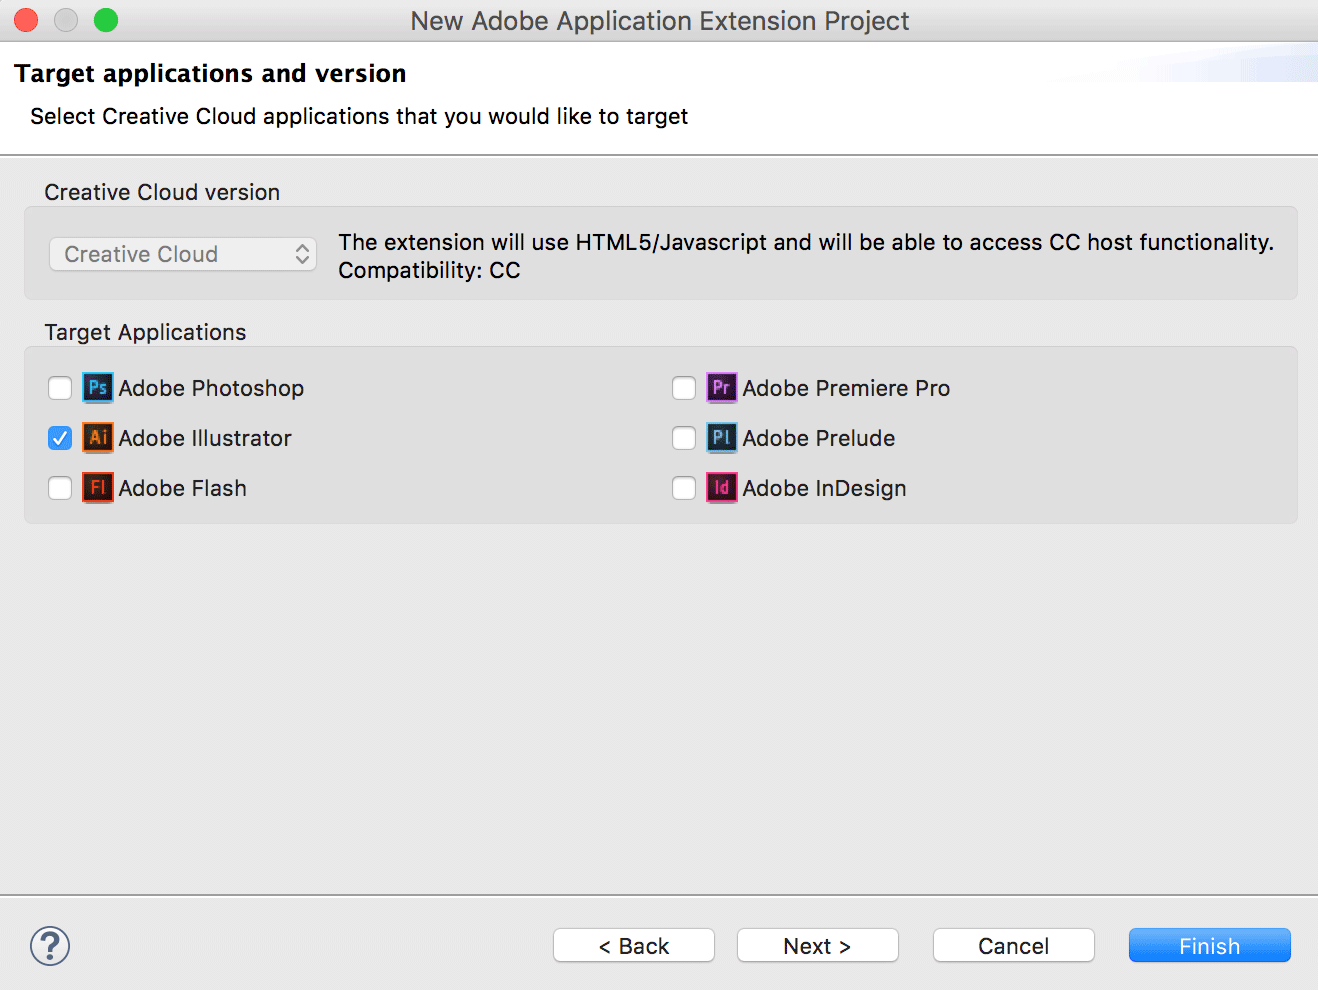Cancel the extension project wizard
This screenshot has width=1318, height=990.
(1014, 946)
